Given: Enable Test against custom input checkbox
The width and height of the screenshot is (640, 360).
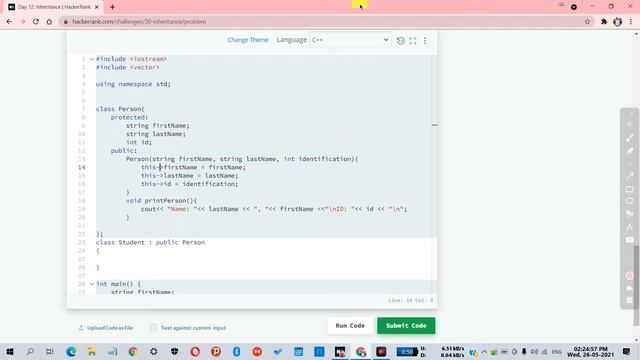Looking at the screenshot, I should coord(153,327).
